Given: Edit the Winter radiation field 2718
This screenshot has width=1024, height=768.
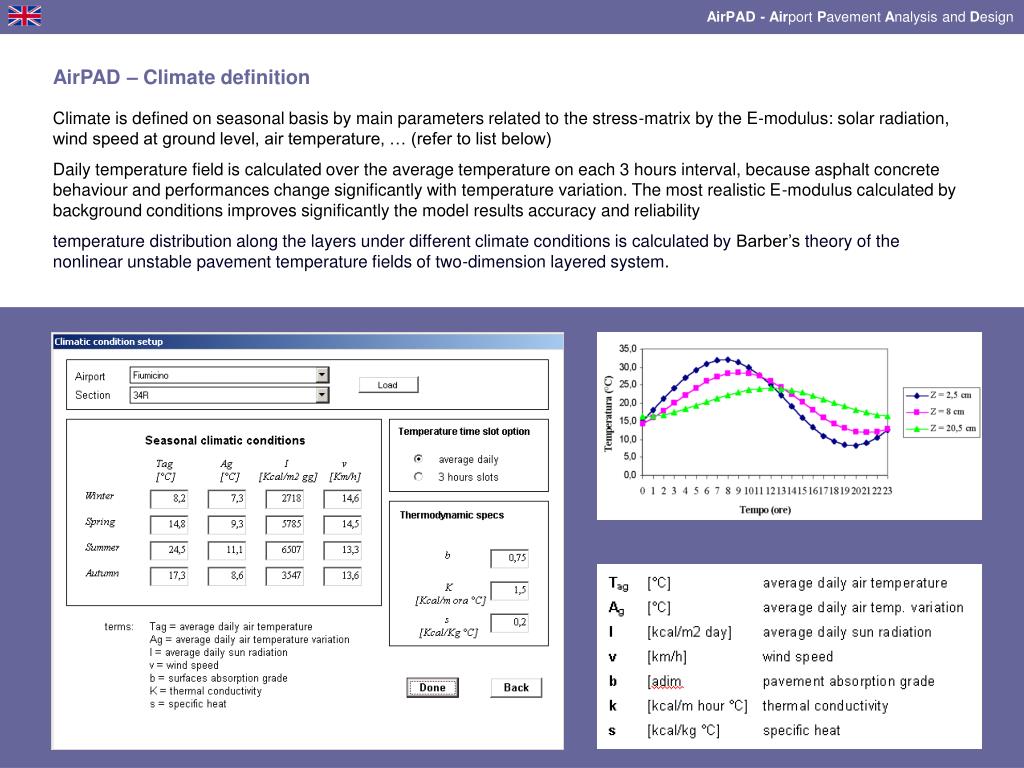Looking at the screenshot, I should pyautogui.click(x=285, y=499).
